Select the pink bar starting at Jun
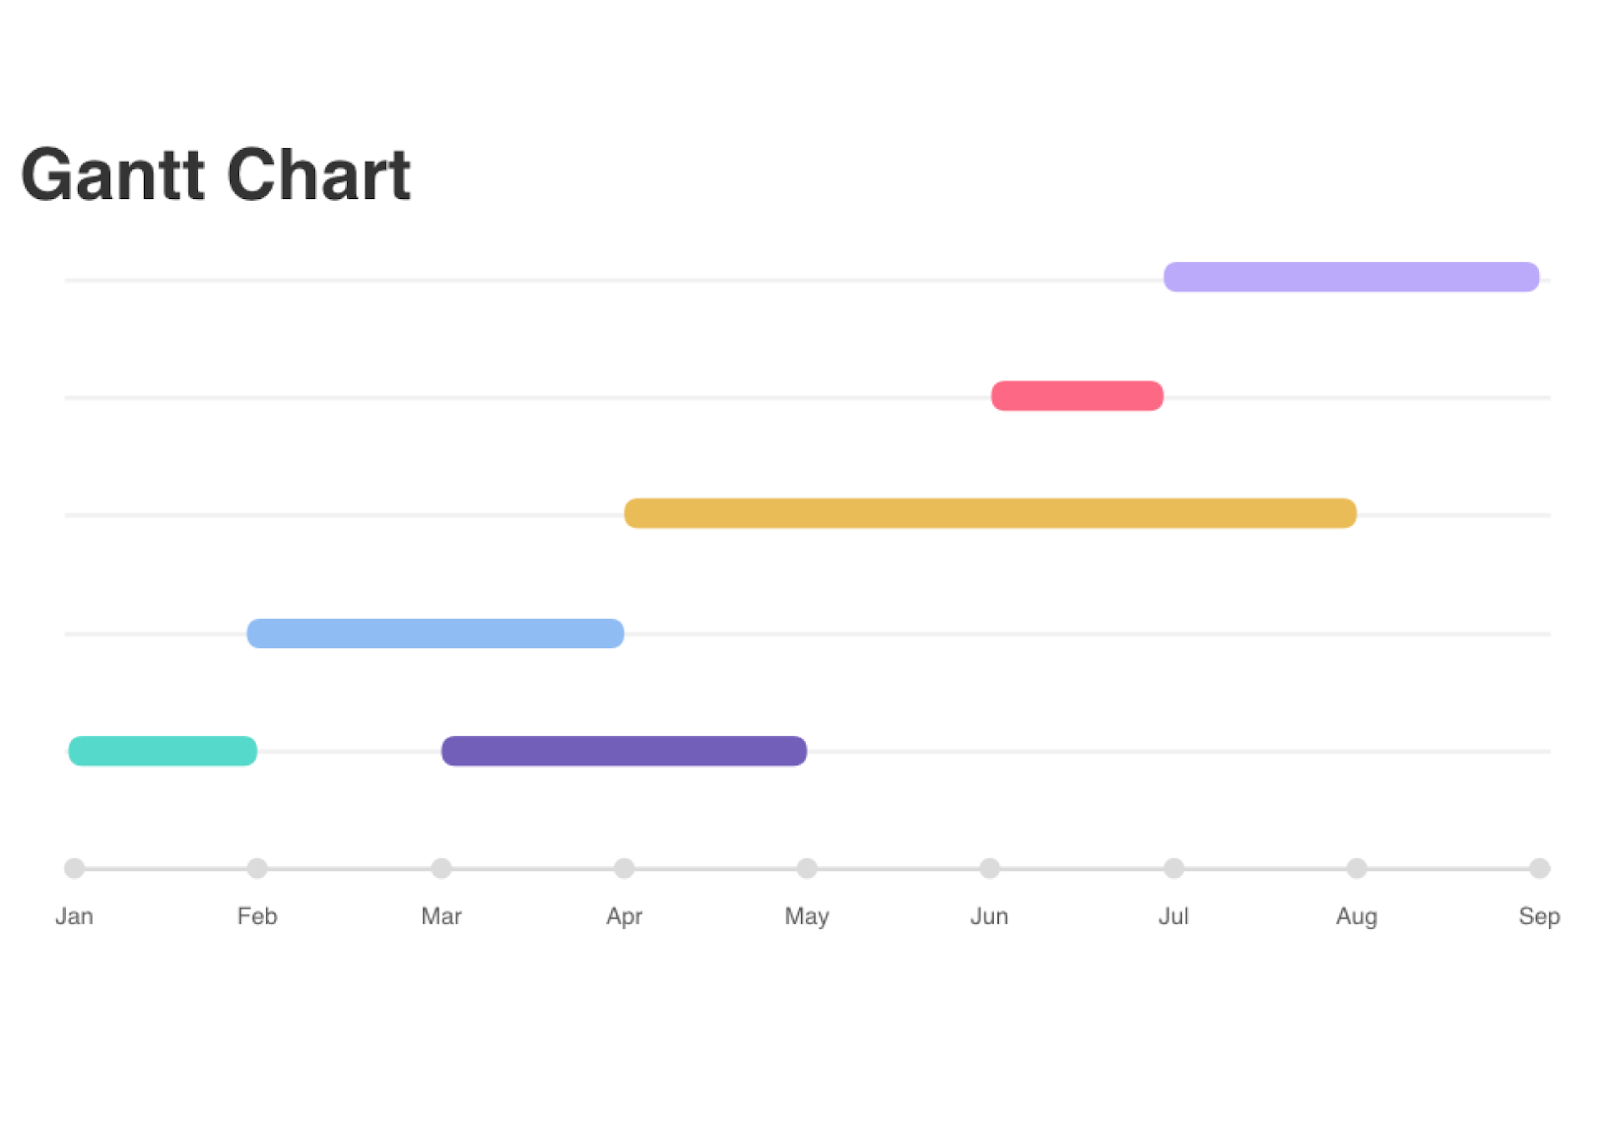Screen dimensions: 1600x1143 click(1077, 396)
